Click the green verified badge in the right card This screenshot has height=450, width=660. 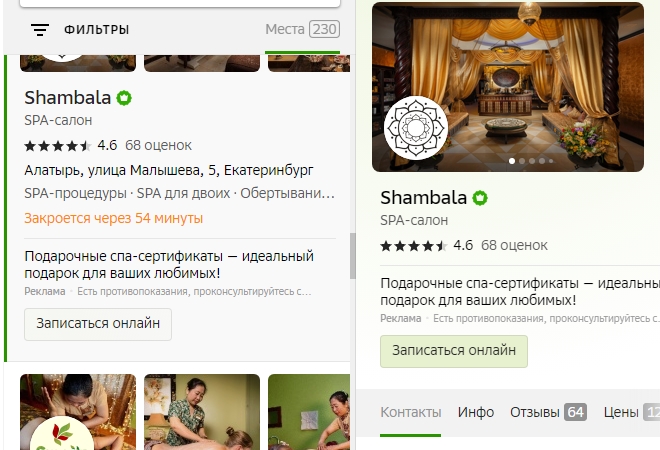480,198
